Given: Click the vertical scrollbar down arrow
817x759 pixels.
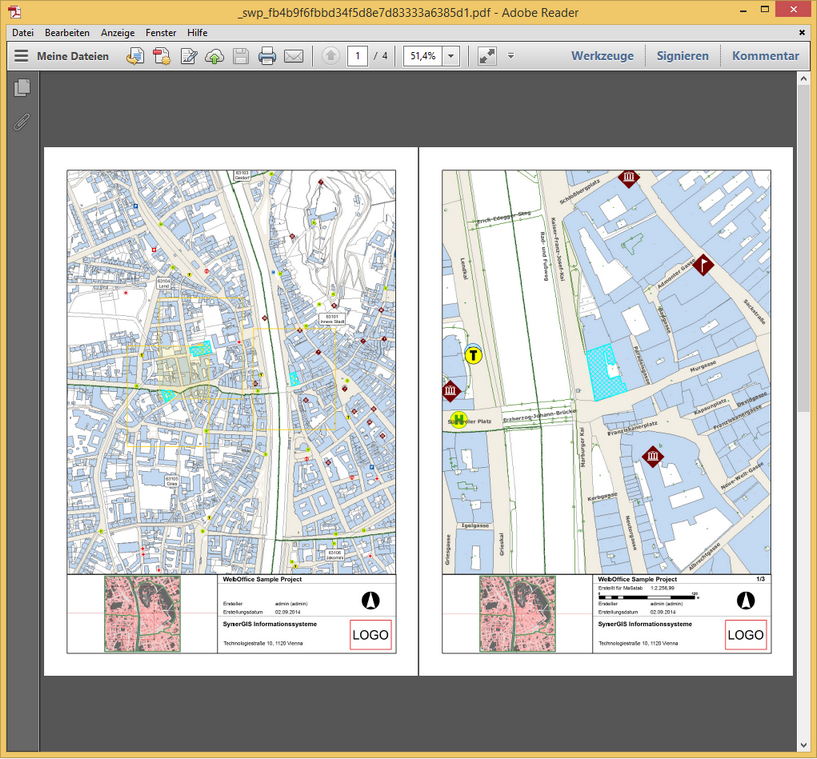Looking at the screenshot, I should point(805,743).
